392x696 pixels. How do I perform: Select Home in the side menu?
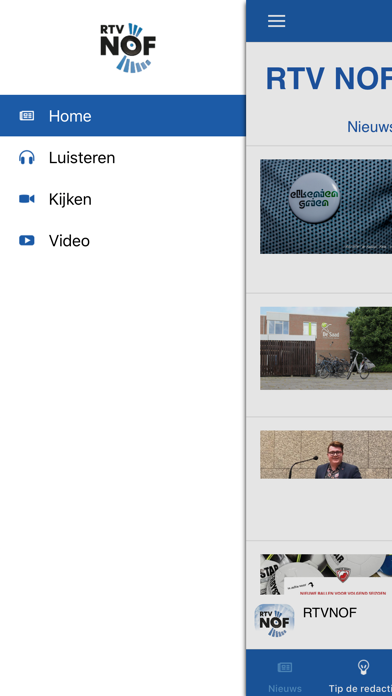click(123, 116)
